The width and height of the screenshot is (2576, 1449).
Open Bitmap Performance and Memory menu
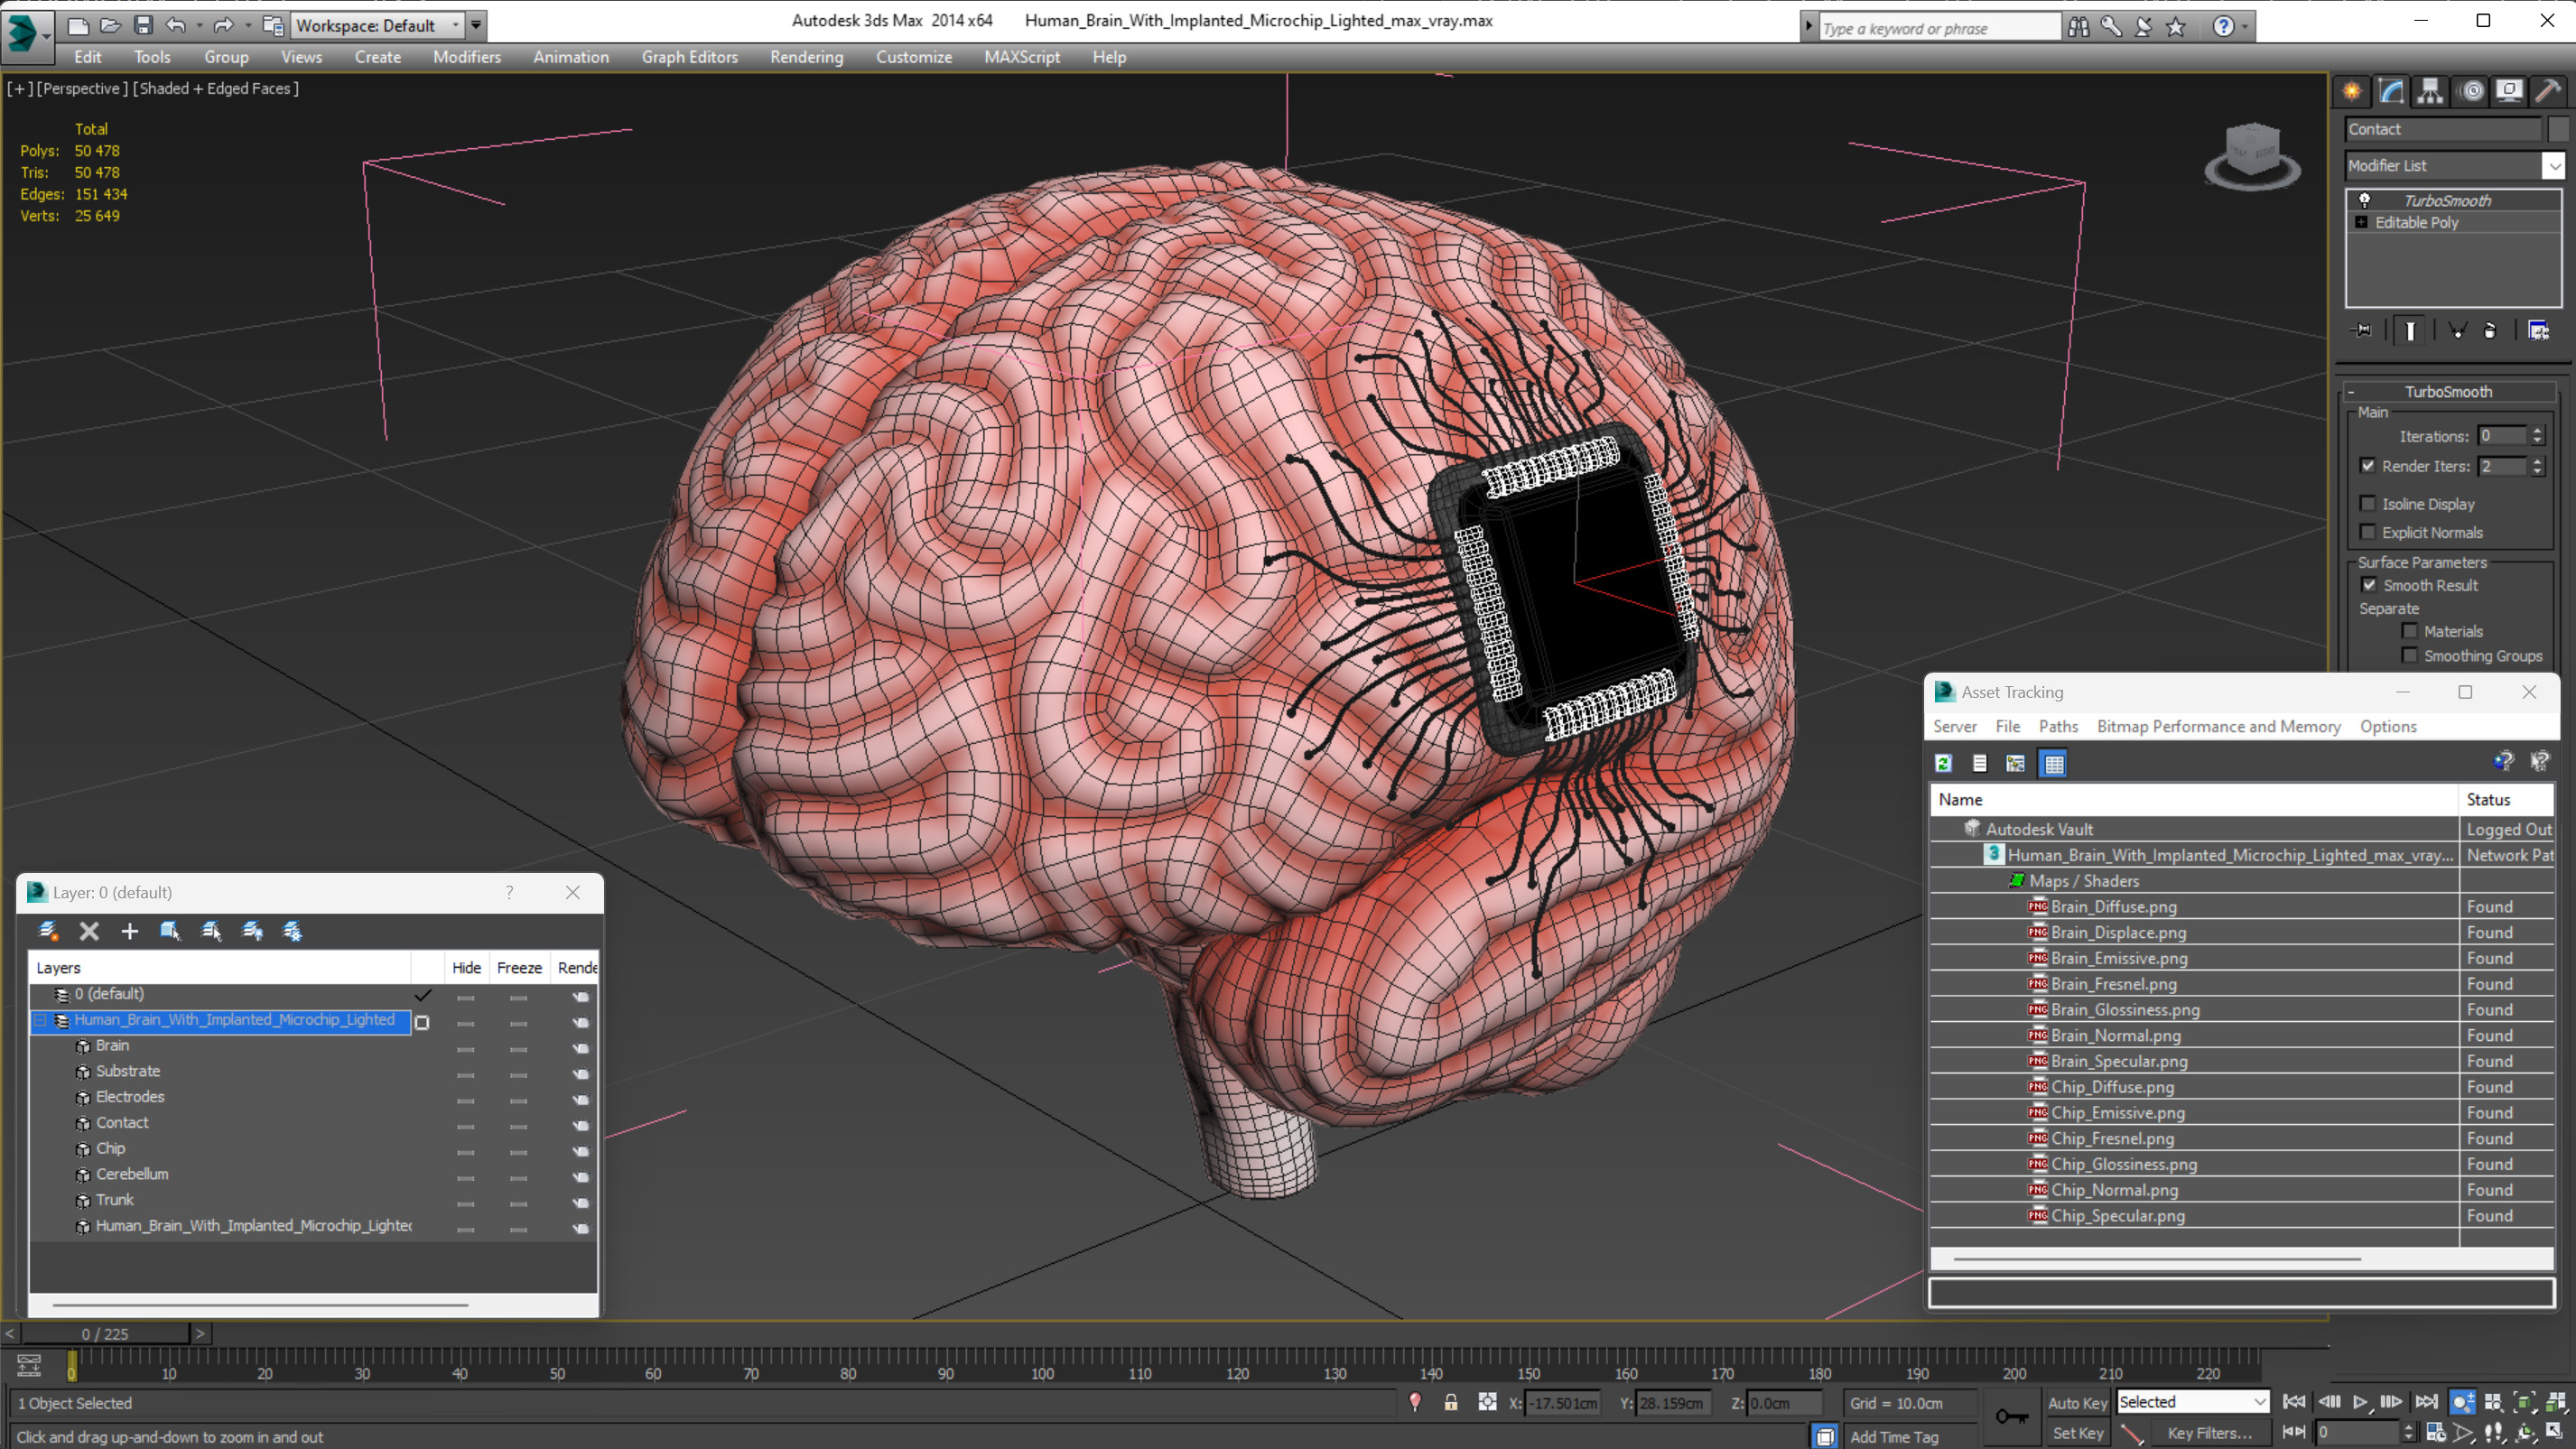coord(2218,727)
